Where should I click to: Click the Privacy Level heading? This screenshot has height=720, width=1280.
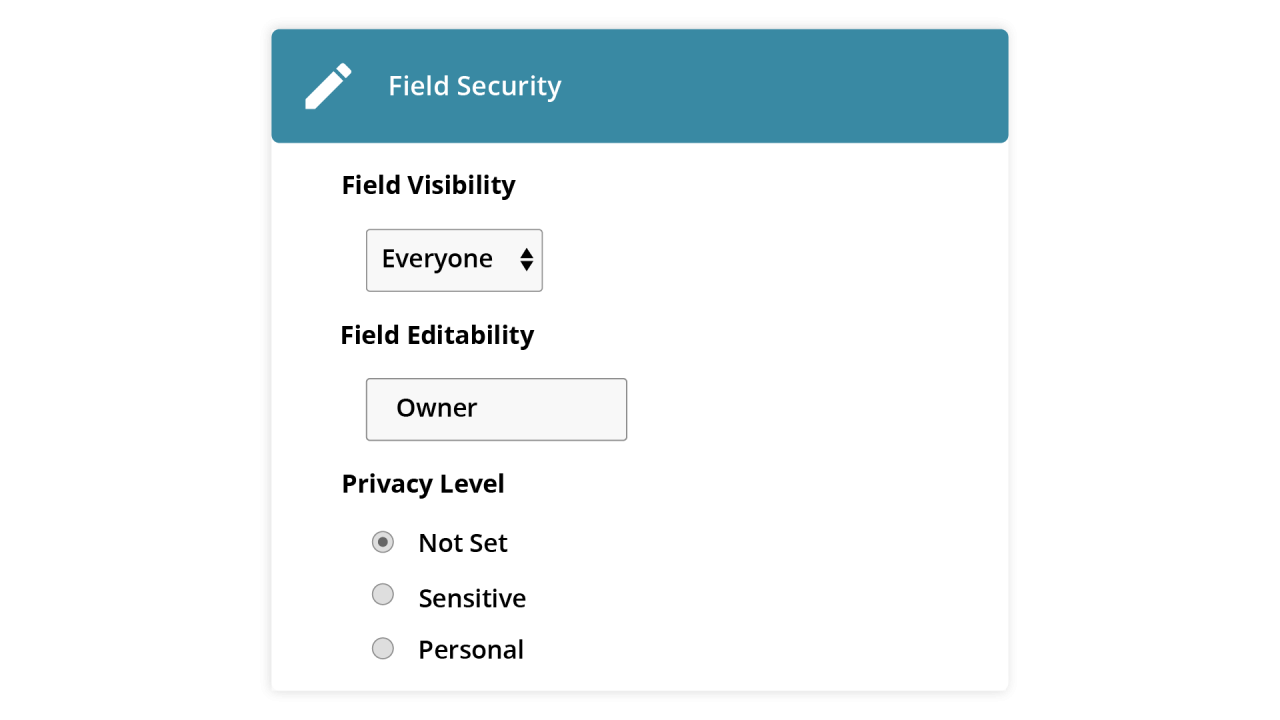(x=423, y=483)
